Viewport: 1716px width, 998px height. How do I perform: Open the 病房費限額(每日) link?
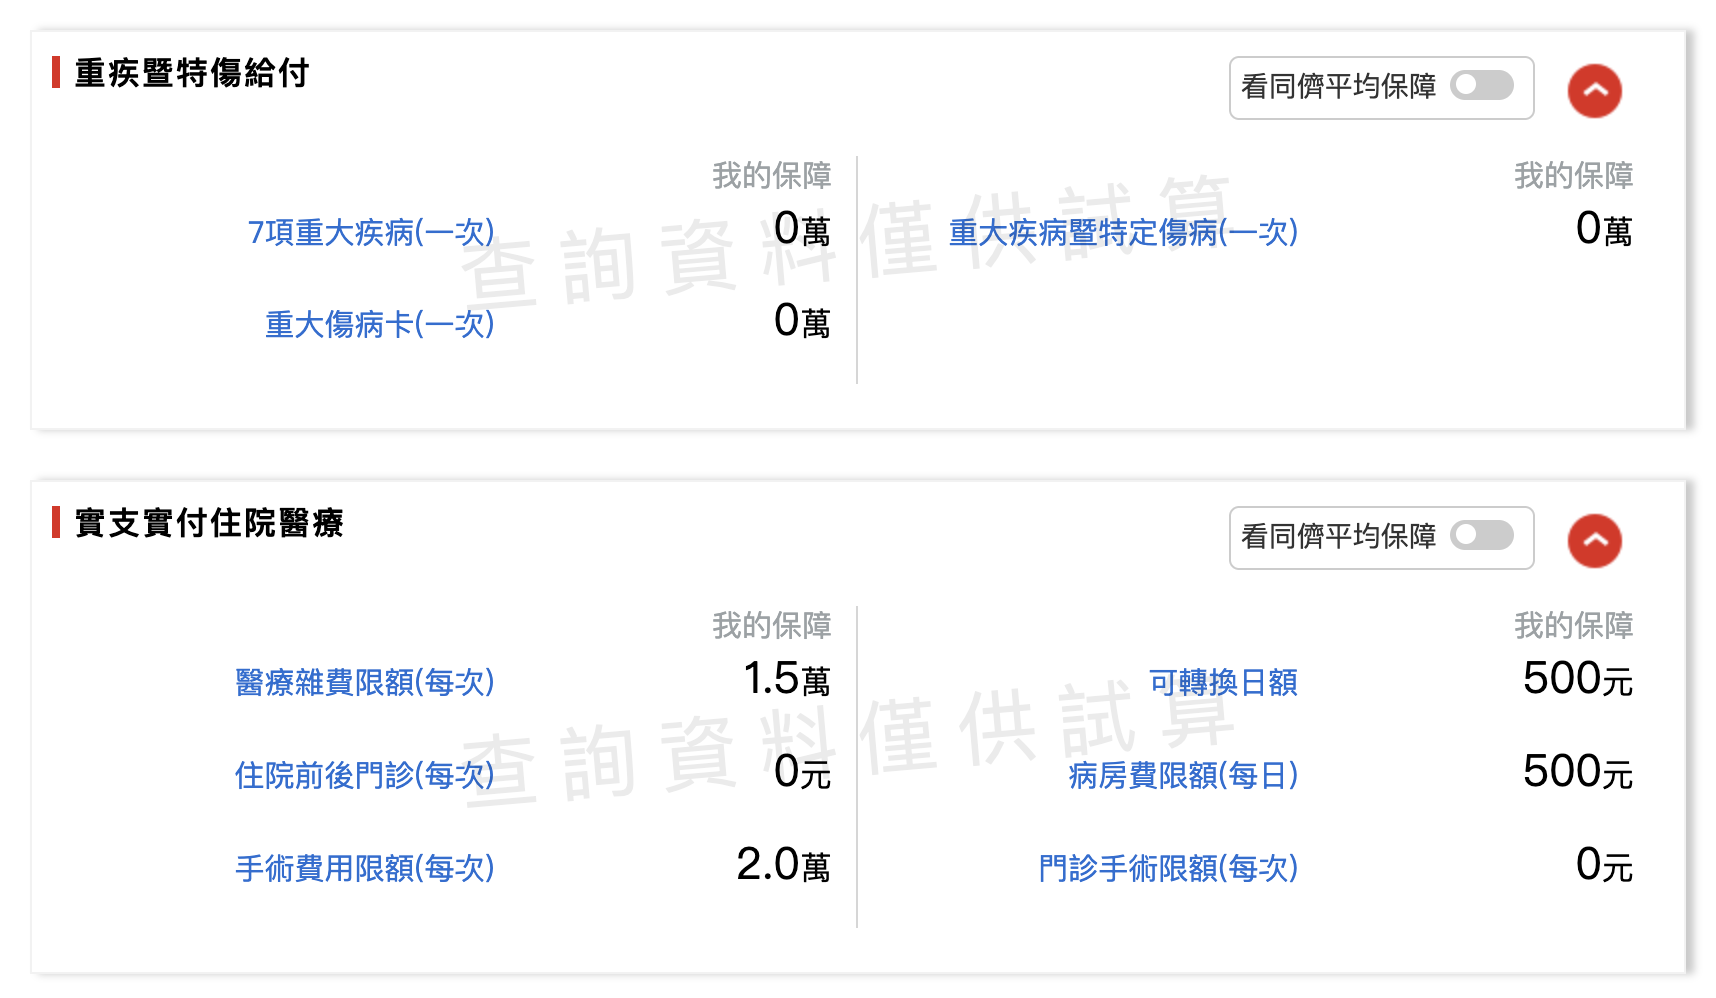(1183, 775)
